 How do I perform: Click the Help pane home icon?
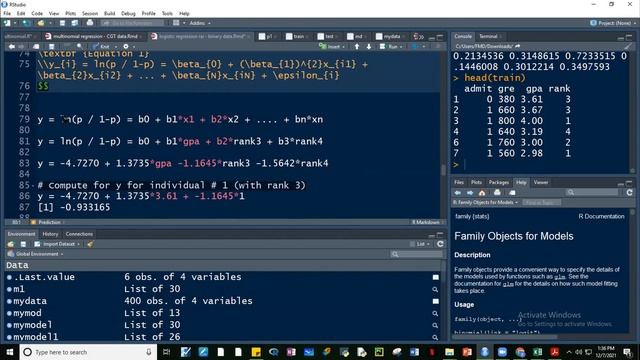pos(482,193)
